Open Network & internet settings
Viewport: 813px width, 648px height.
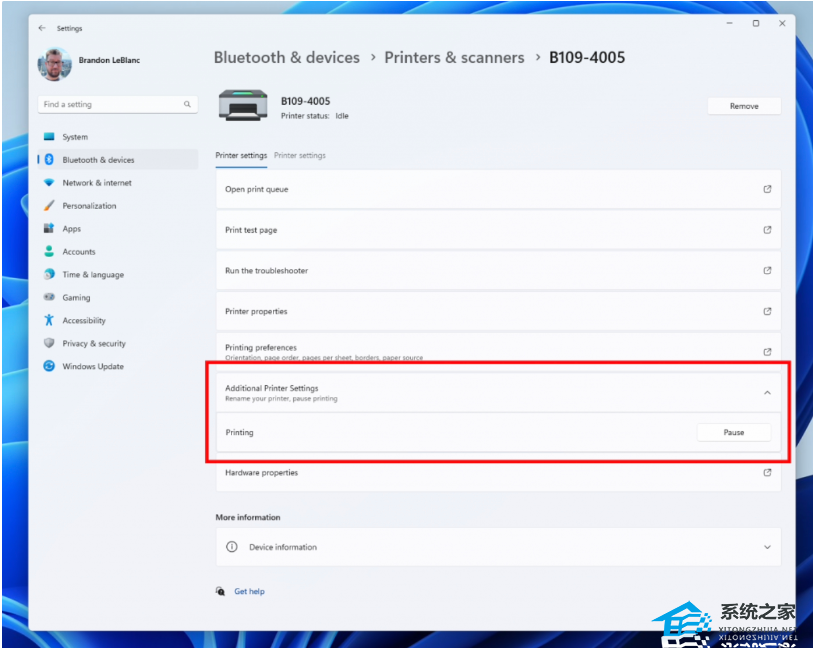tap(118, 182)
